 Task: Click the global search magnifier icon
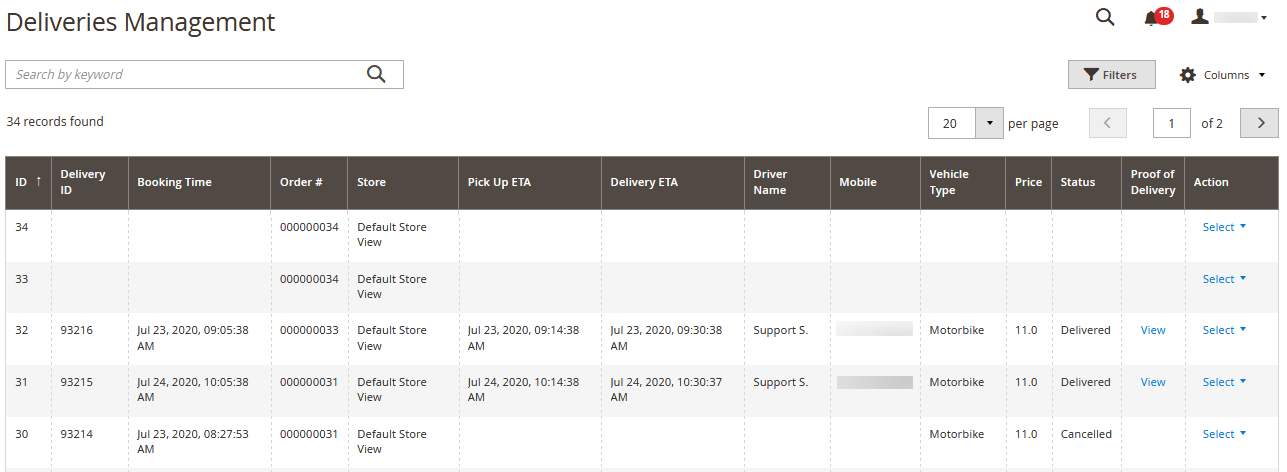pyautogui.click(x=1105, y=17)
